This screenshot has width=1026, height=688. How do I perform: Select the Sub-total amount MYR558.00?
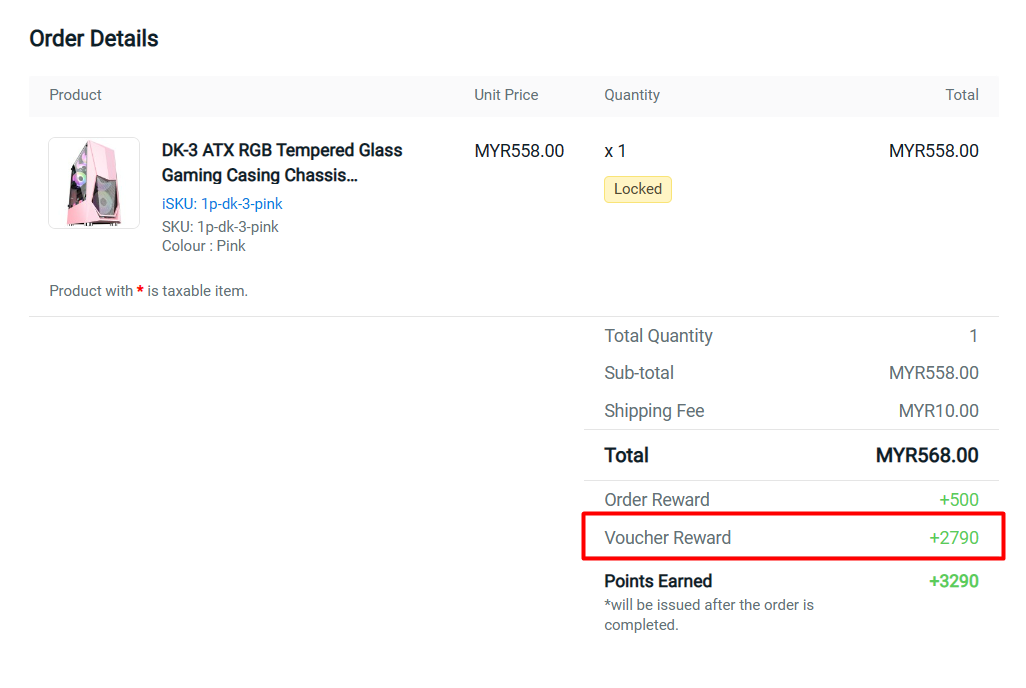point(934,373)
